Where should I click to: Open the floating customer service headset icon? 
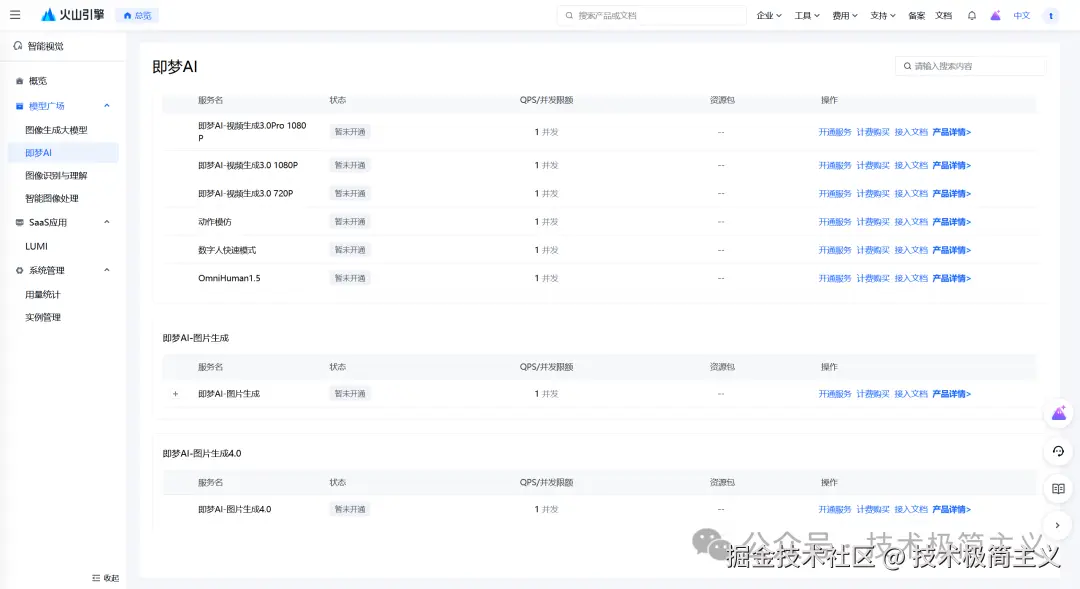click(1059, 451)
